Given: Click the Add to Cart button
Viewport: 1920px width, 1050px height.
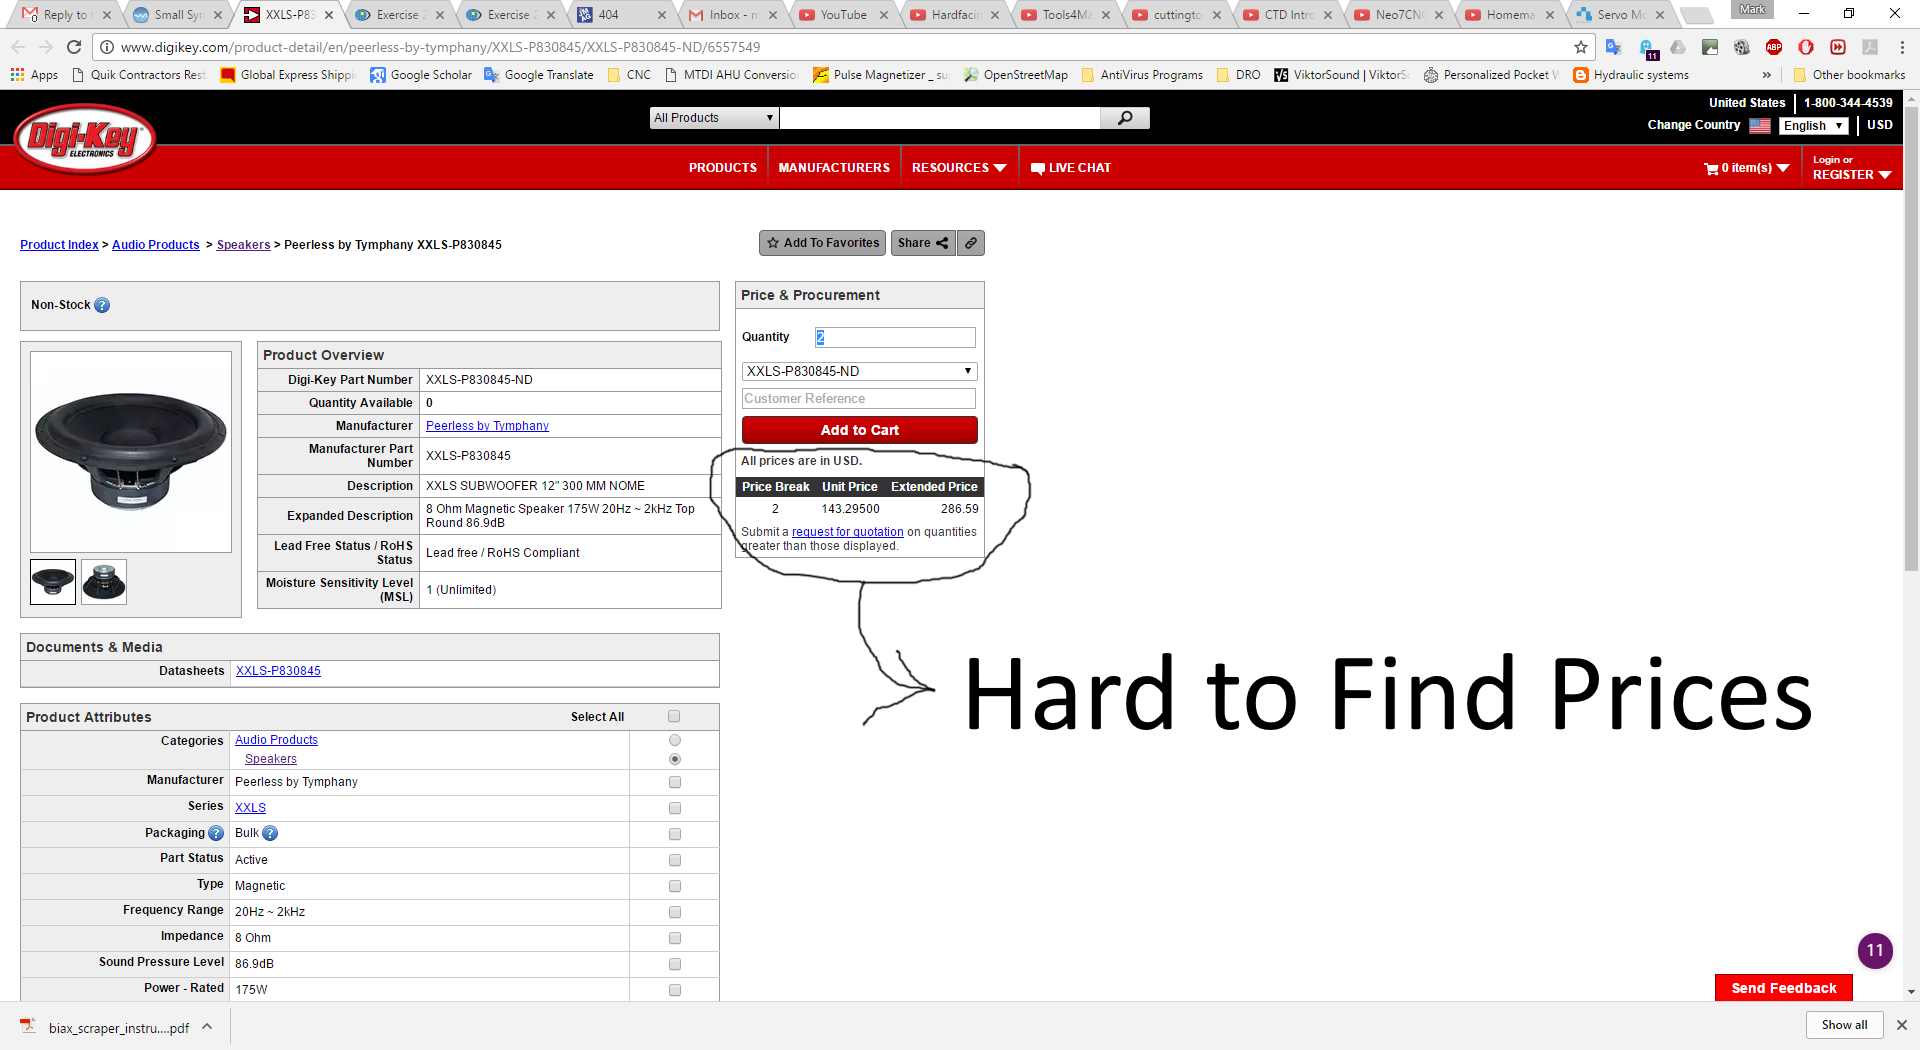Looking at the screenshot, I should pos(860,430).
